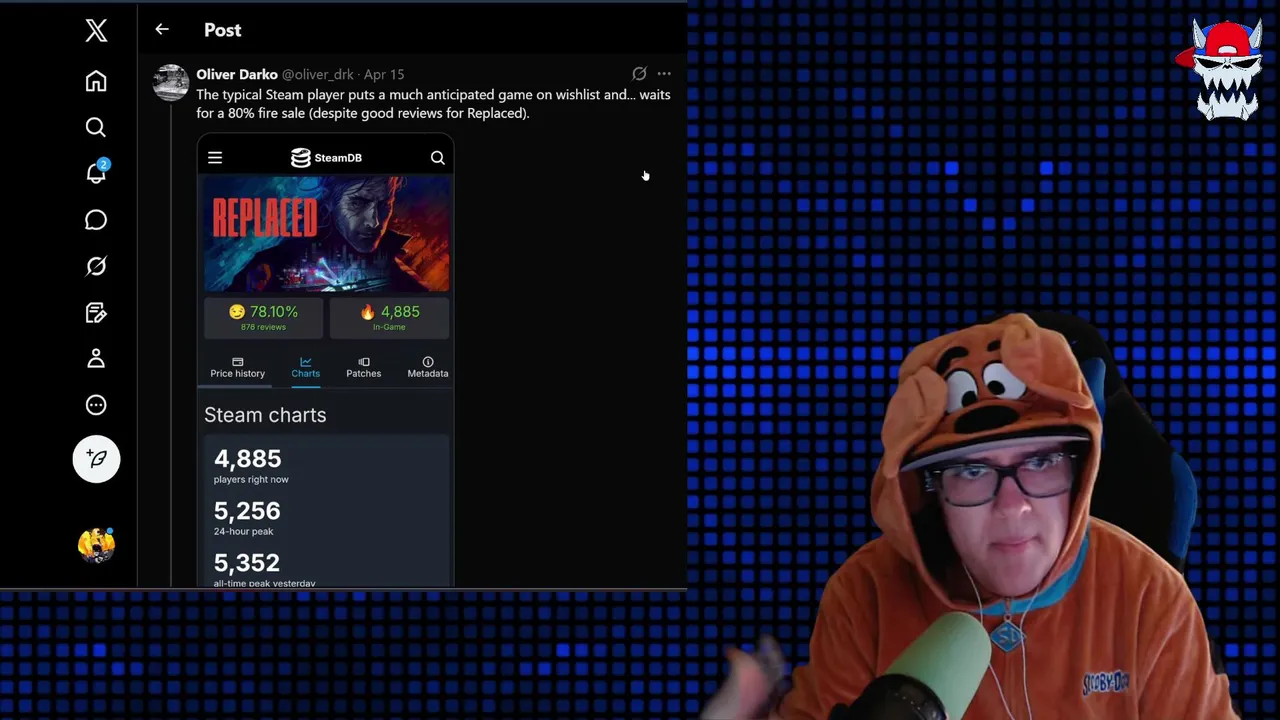Switch to the Patches tab

click(363, 367)
